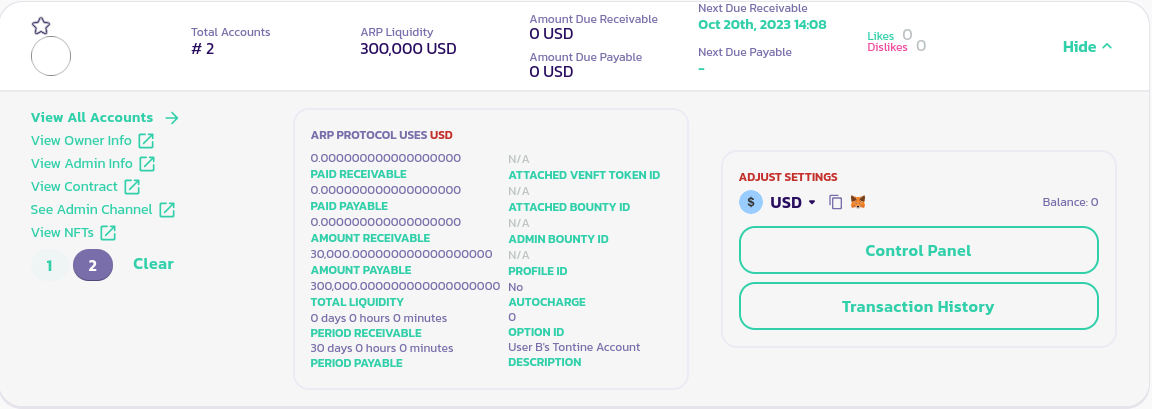
Task: Open Transaction History
Action: pyautogui.click(x=918, y=306)
